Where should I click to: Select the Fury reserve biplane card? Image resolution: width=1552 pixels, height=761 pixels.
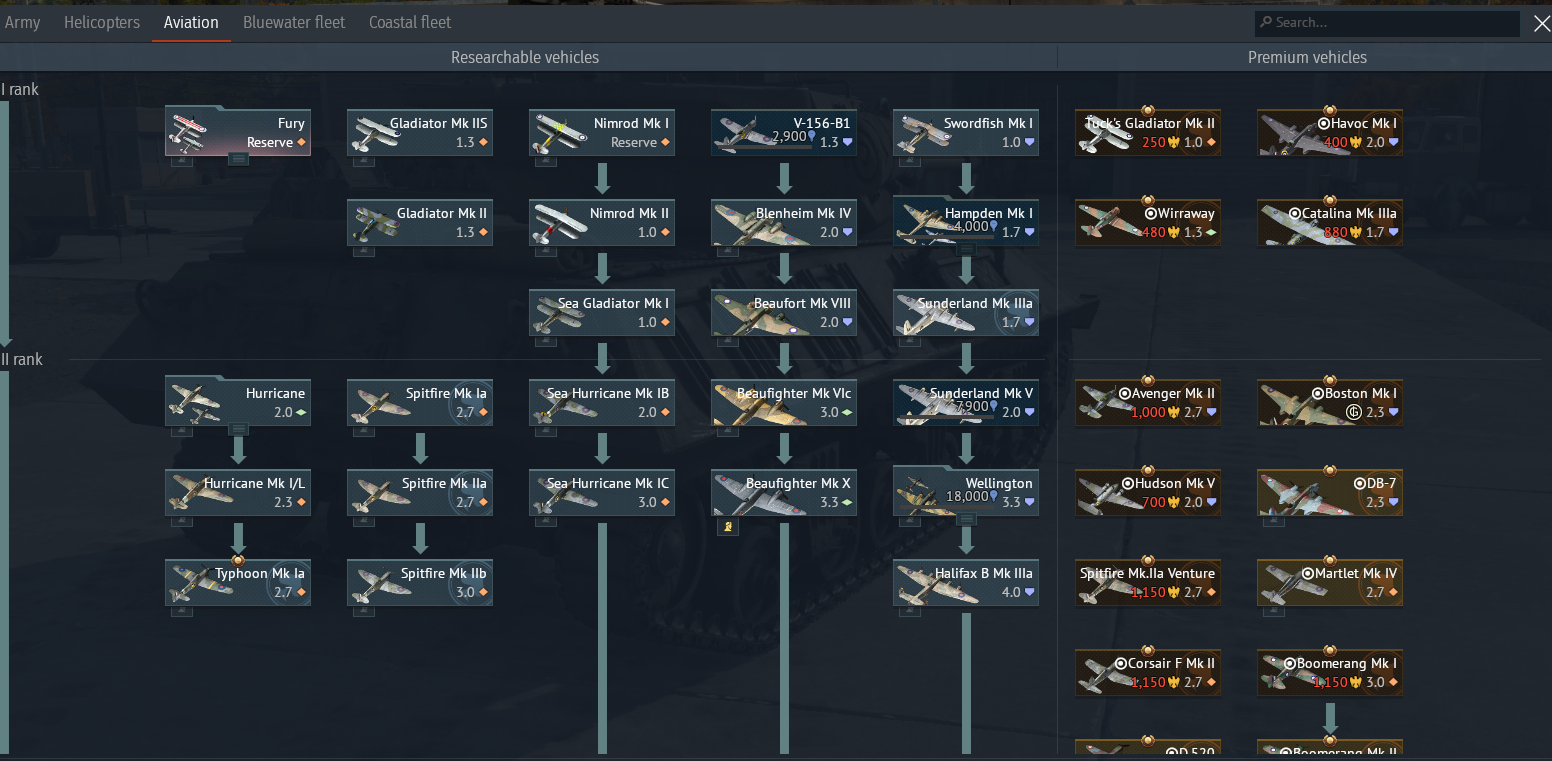[238, 133]
